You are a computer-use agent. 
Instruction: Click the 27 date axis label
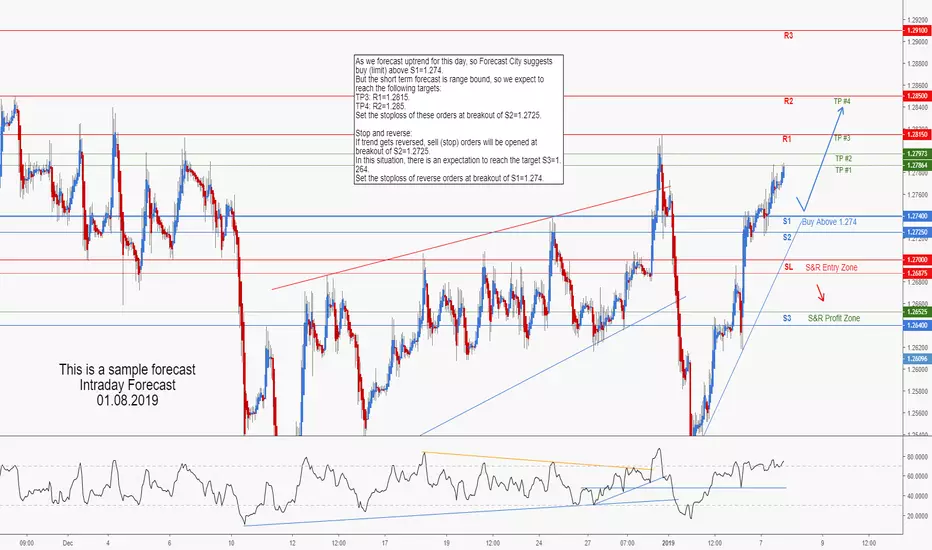pyautogui.click(x=587, y=543)
